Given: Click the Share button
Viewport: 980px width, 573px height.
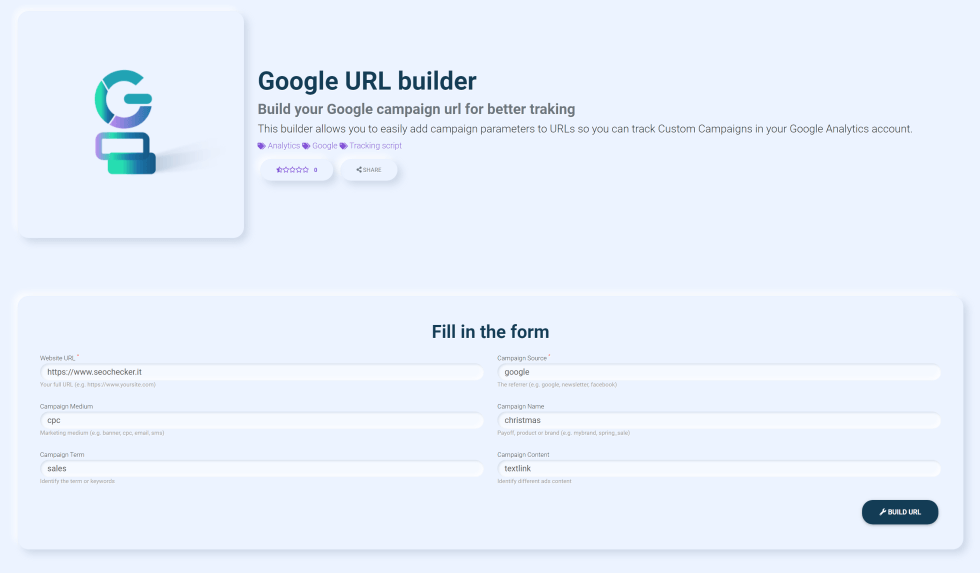Looking at the screenshot, I should click(x=369, y=170).
